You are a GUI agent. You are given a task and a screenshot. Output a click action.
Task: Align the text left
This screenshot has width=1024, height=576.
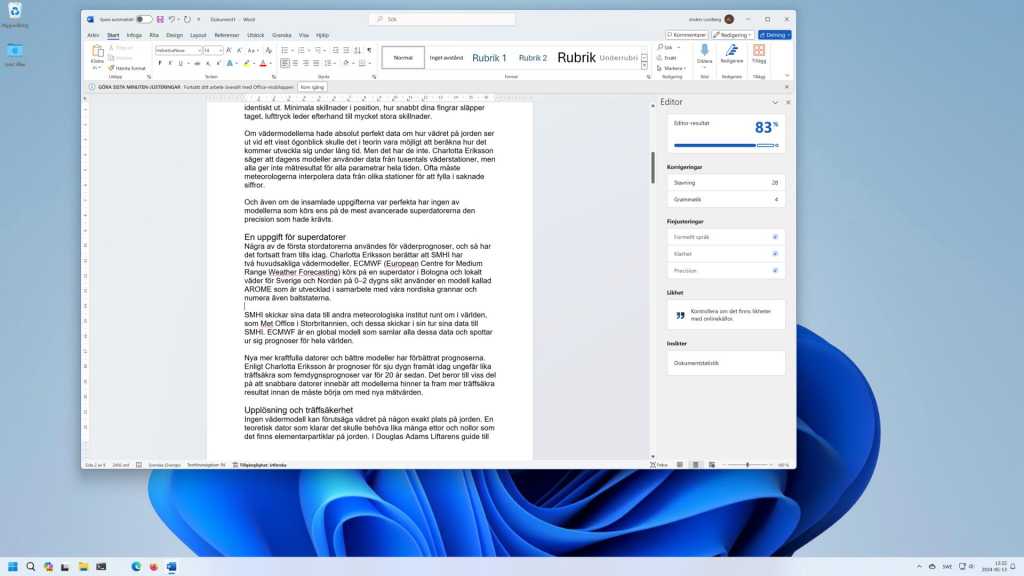point(285,63)
